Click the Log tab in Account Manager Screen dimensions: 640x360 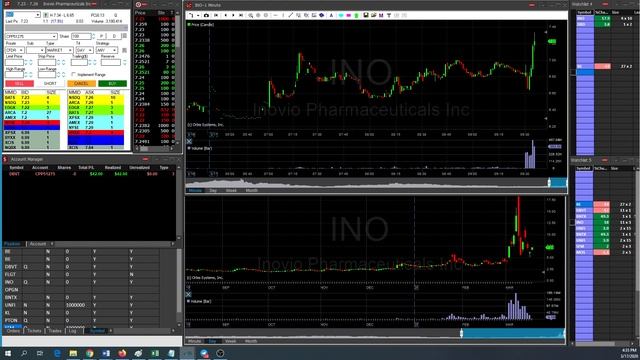[73, 331]
